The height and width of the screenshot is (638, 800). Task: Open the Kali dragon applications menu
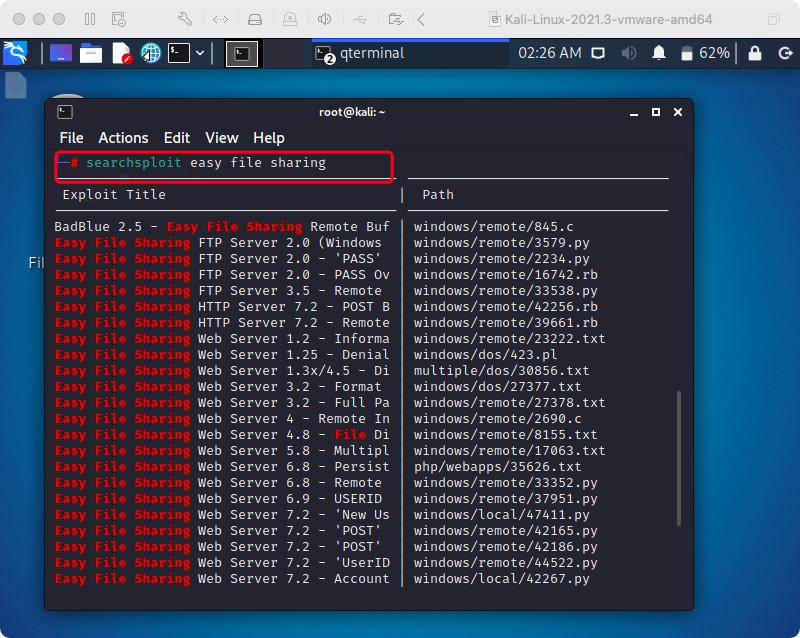point(15,53)
